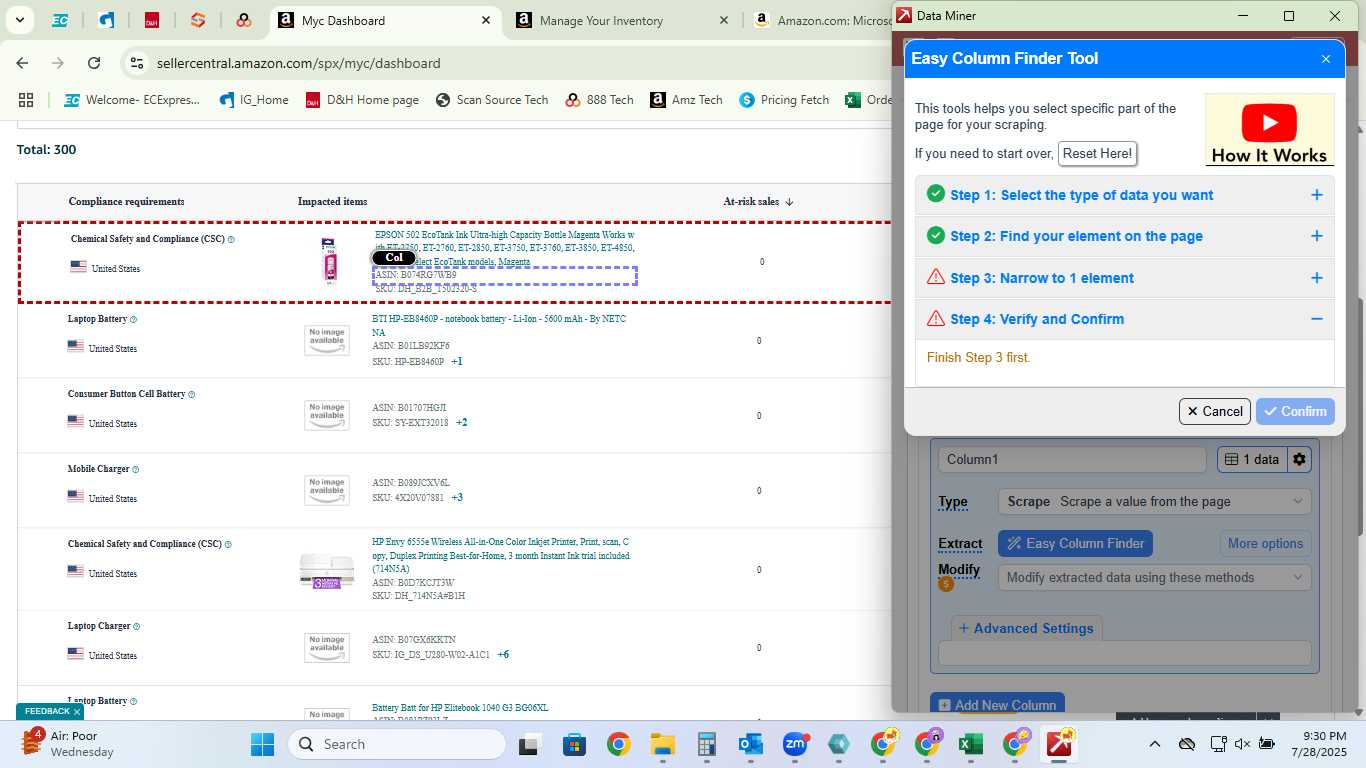Open the D&H pinned browser tab
Image resolution: width=1366 pixels, height=768 pixels.
[x=152, y=20]
